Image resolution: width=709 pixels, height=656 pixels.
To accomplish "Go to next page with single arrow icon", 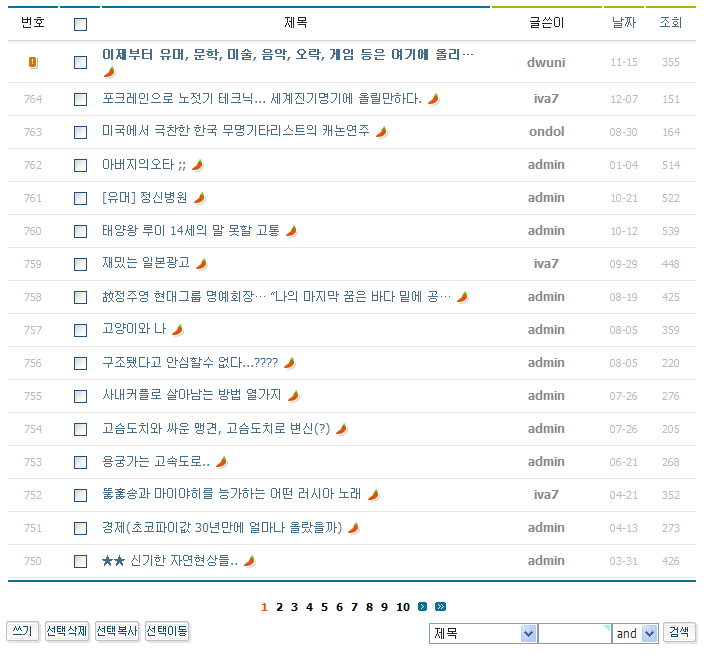I will (423, 606).
